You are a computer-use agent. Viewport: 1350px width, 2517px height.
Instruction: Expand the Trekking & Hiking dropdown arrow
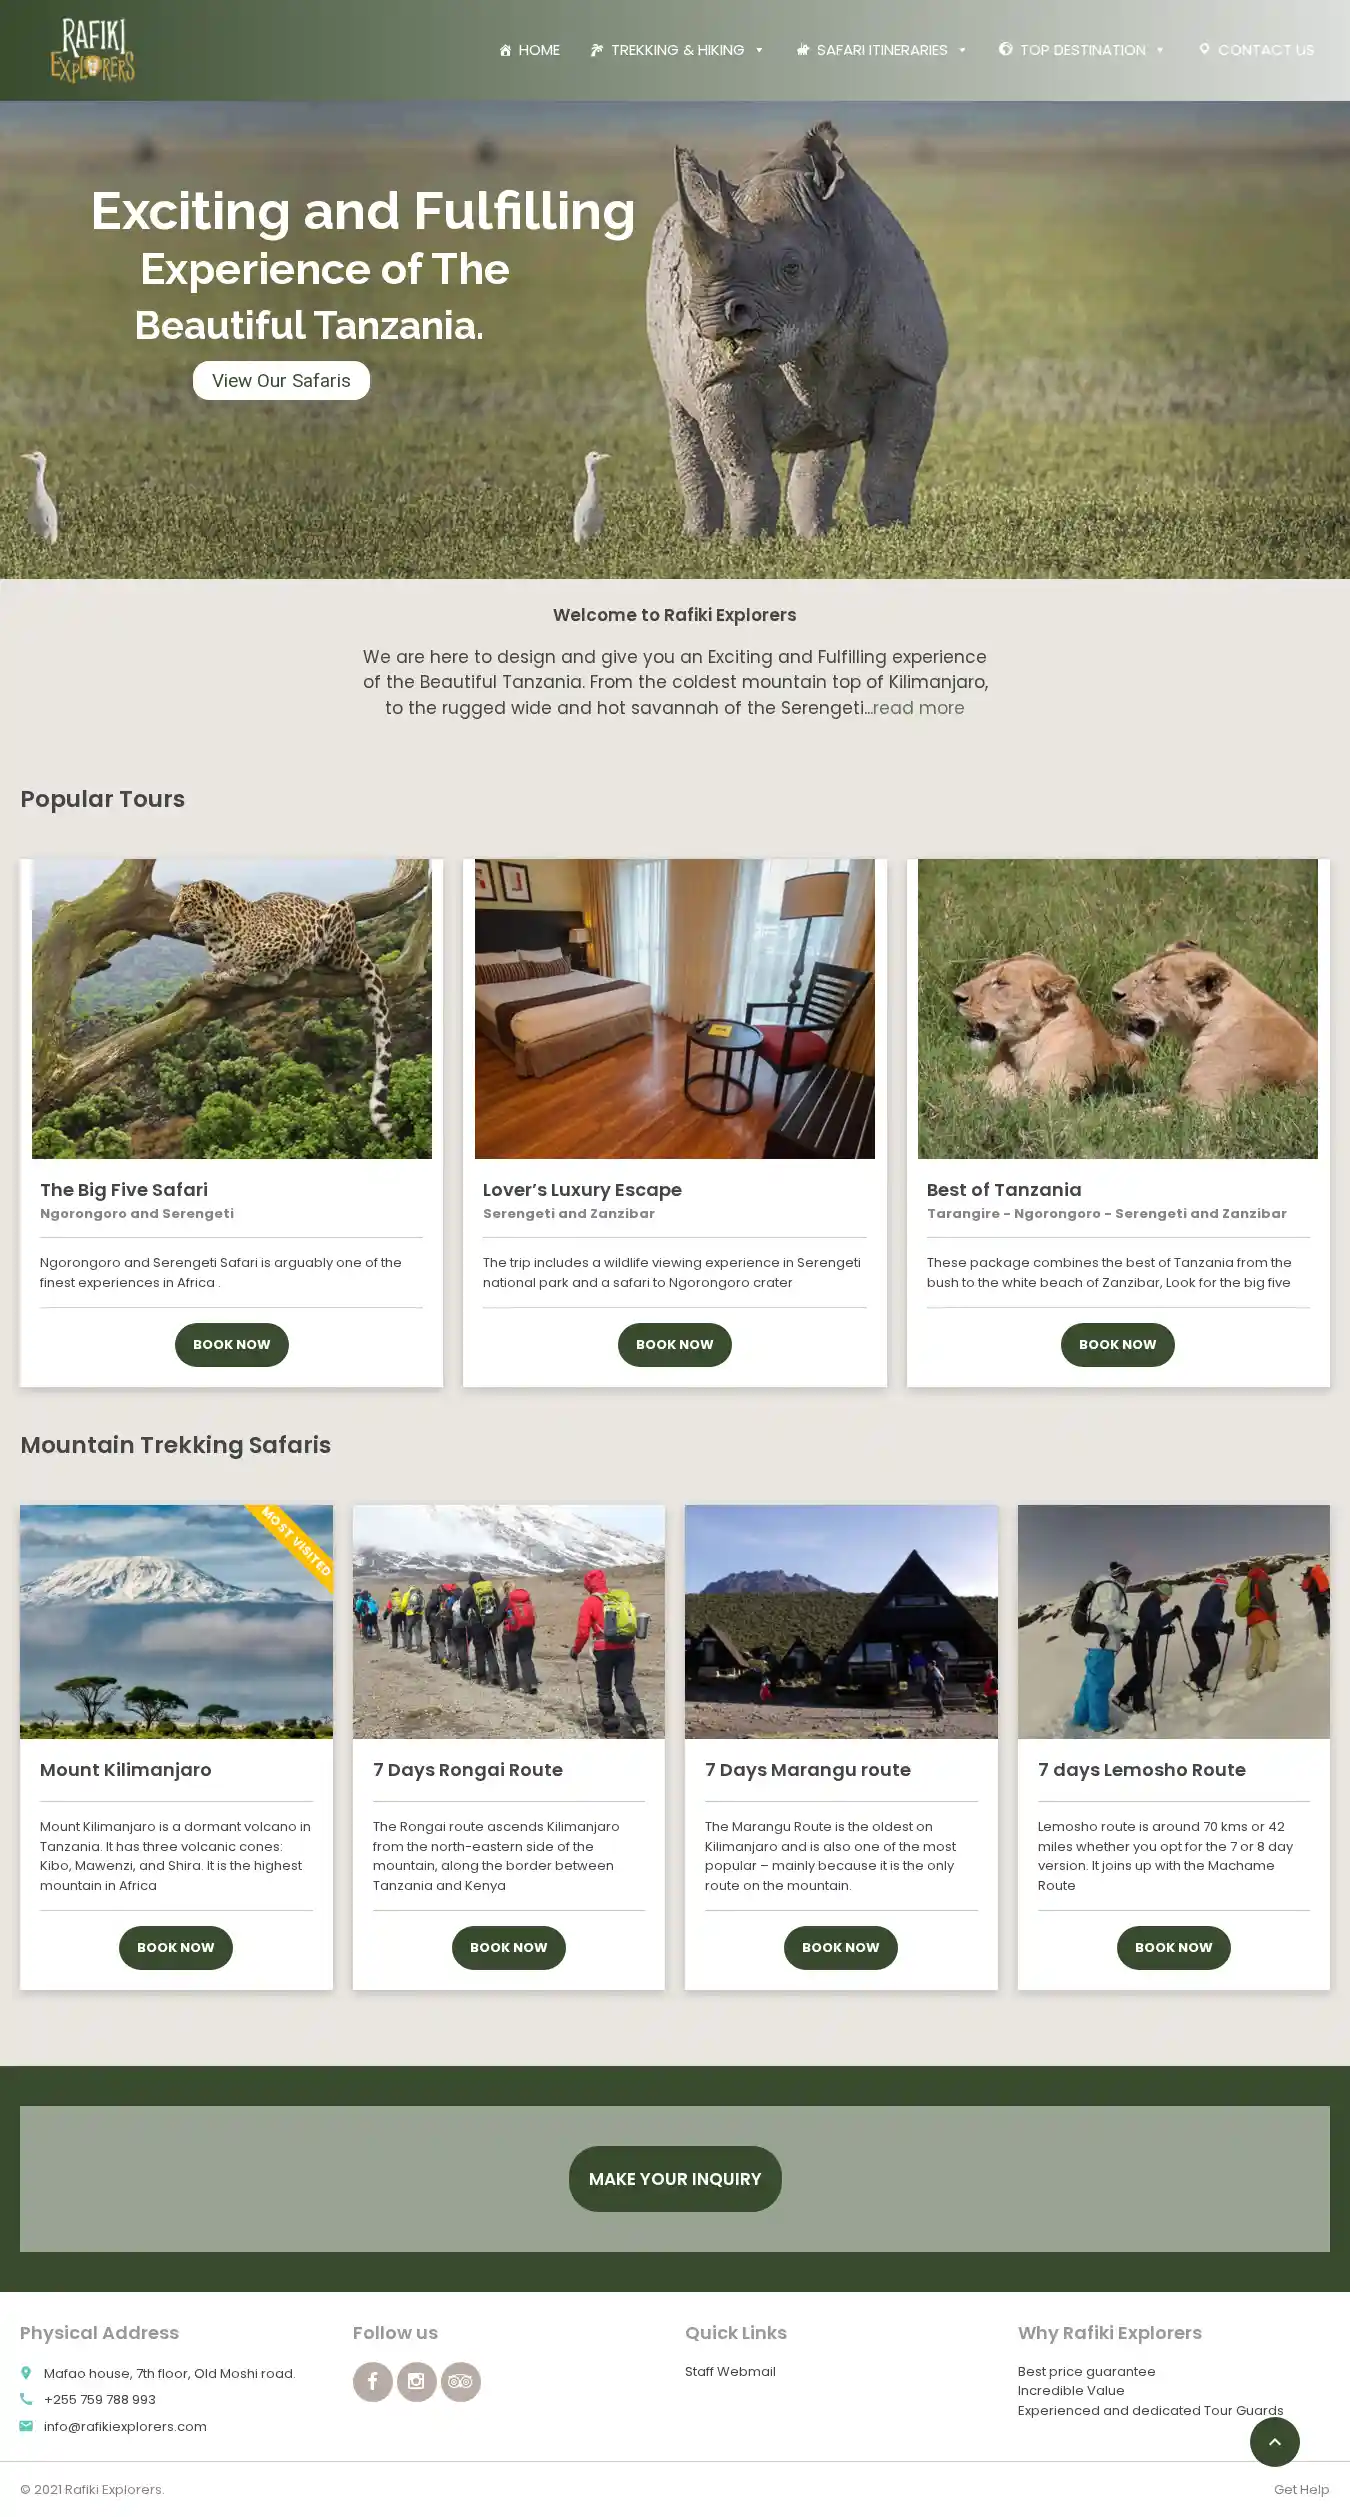759,50
